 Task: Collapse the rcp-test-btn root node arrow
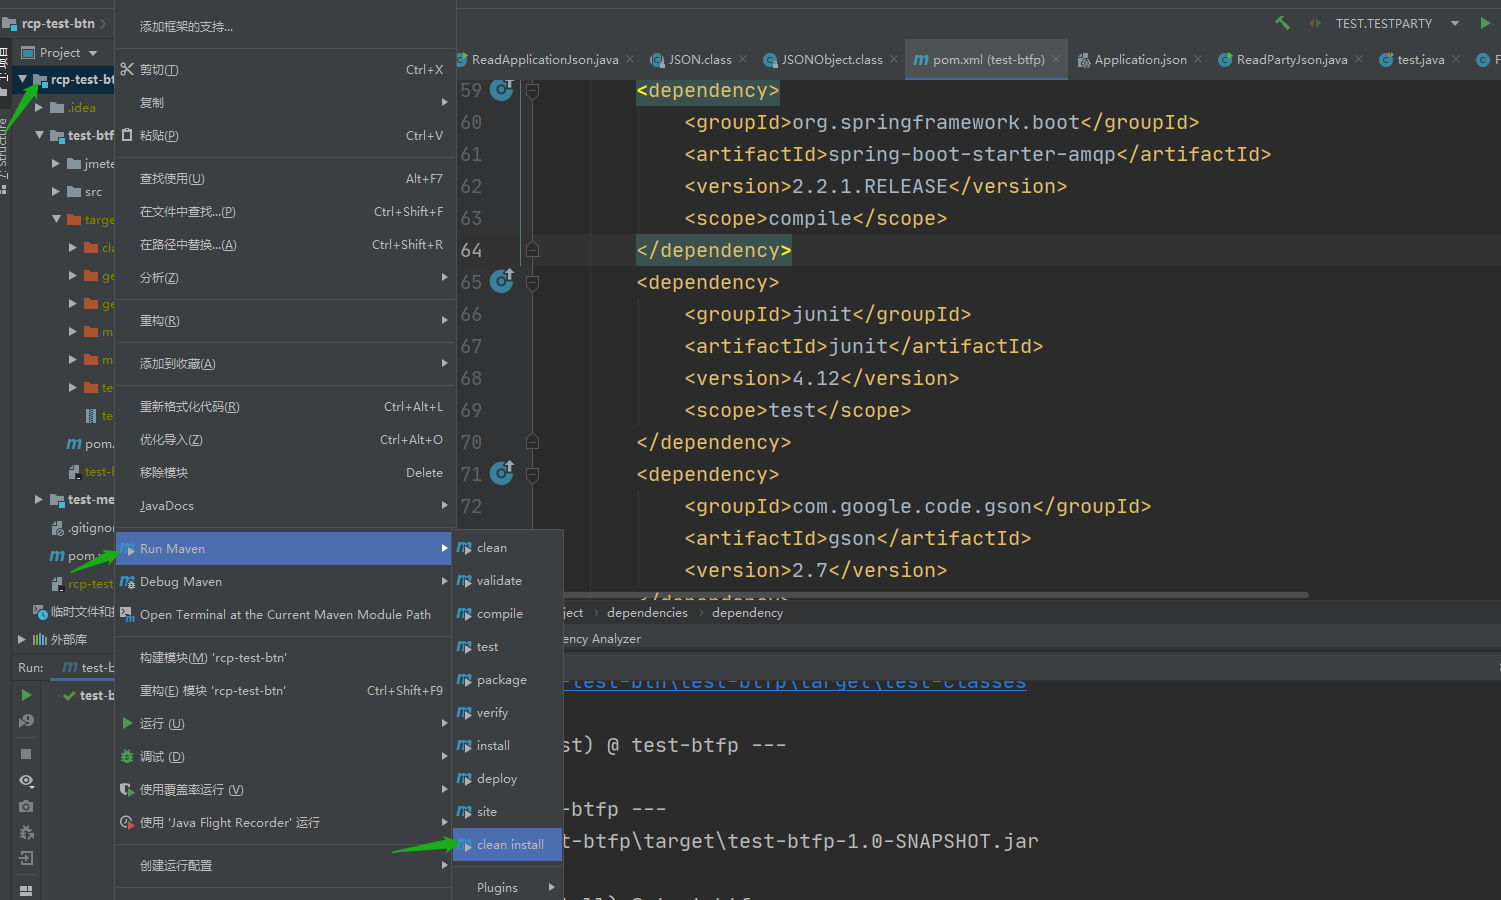[x=23, y=79]
